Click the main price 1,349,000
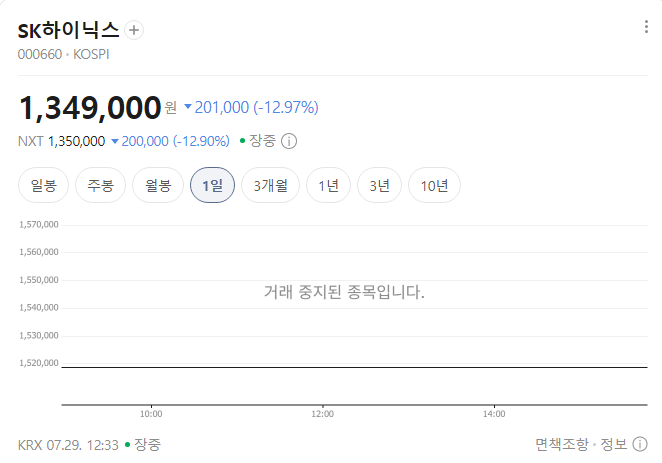This screenshot has width=662, height=463. (x=90, y=108)
